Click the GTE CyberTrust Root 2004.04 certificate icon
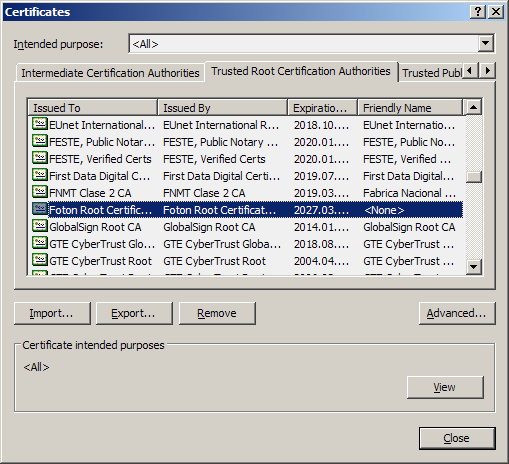This screenshot has width=509, height=464. tap(40, 260)
